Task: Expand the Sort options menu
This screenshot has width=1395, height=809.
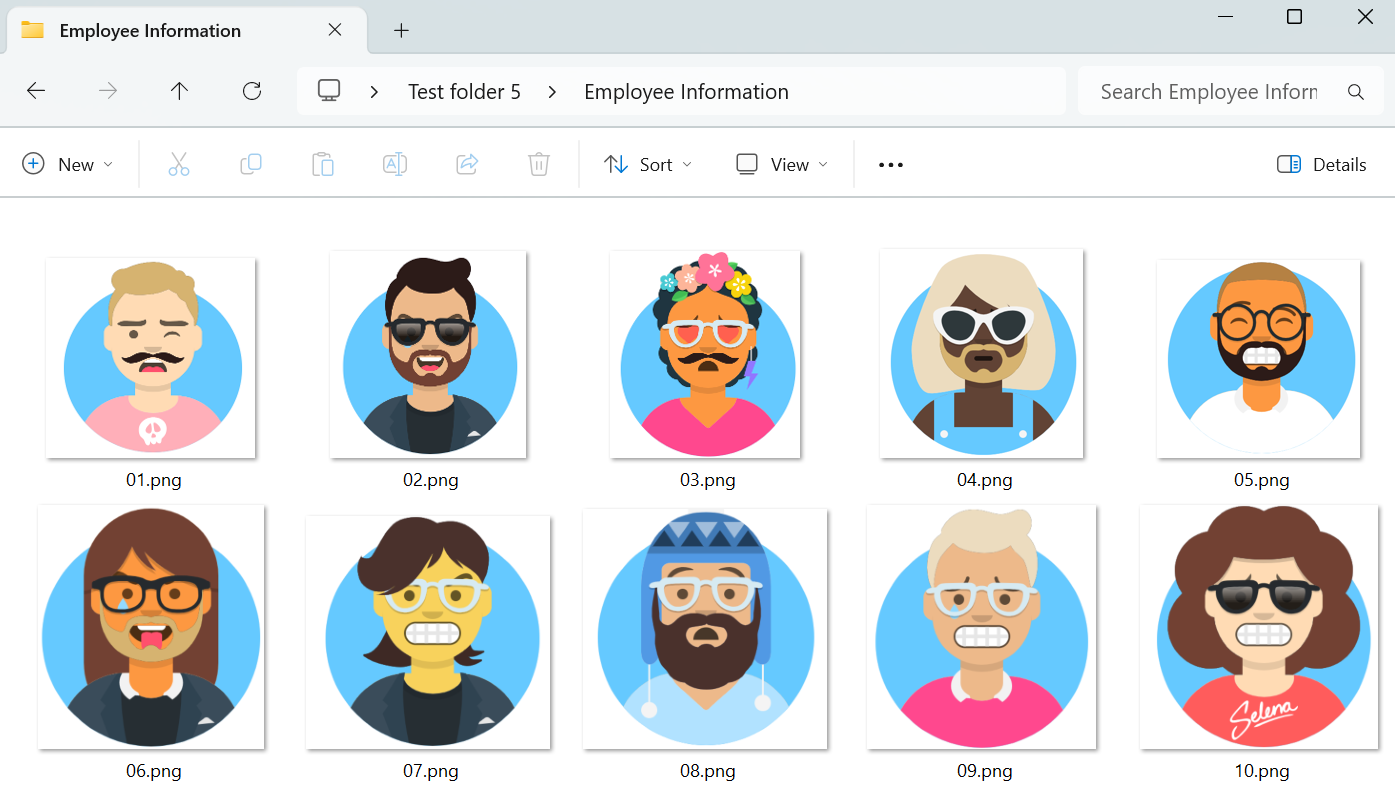Action: pyautogui.click(x=648, y=165)
